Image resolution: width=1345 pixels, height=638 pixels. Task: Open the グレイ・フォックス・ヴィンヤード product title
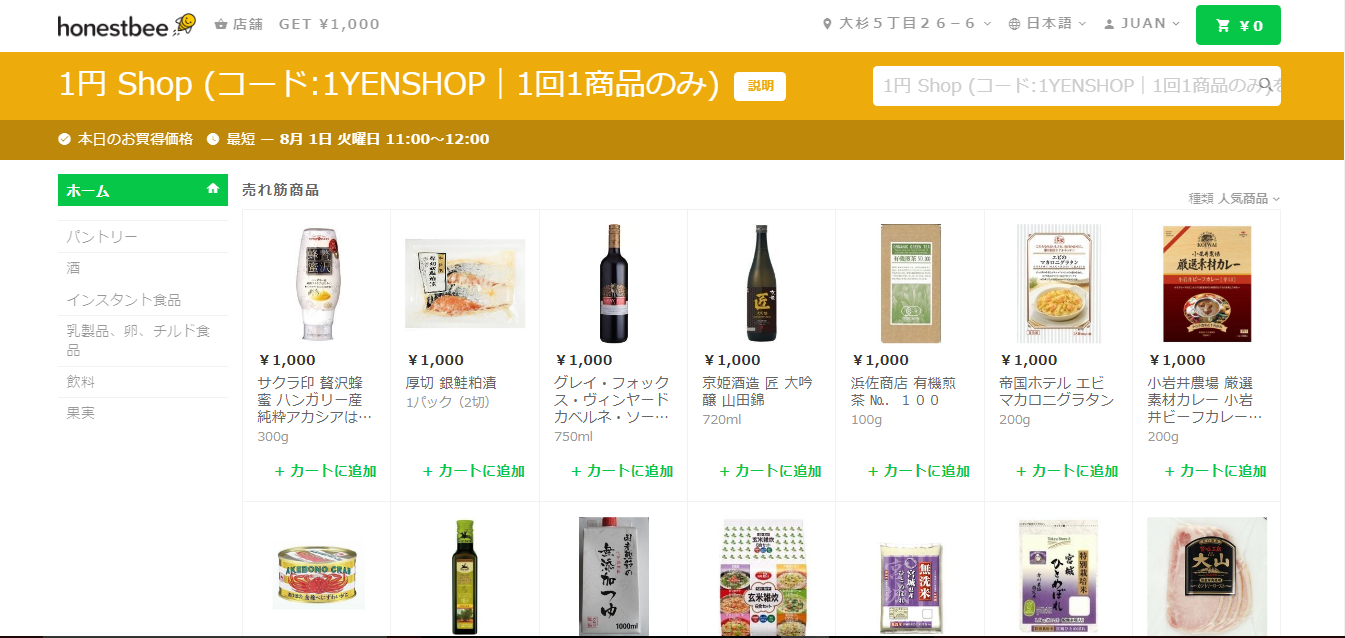(612, 399)
